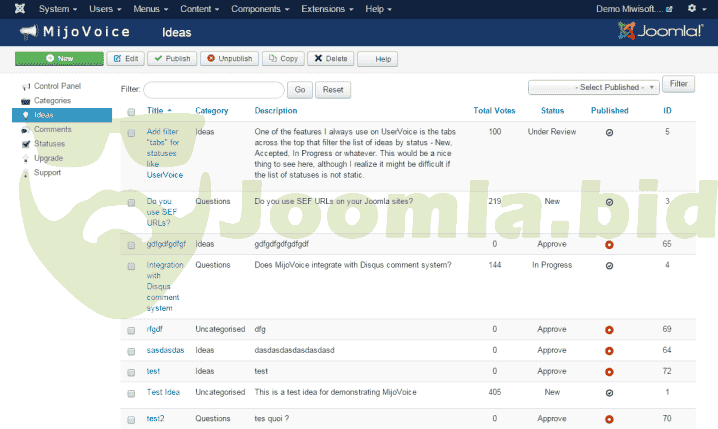Viewport: 718px width, 429px height.
Task: Click the published status icon for Test Idea
Action: tap(609, 393)
